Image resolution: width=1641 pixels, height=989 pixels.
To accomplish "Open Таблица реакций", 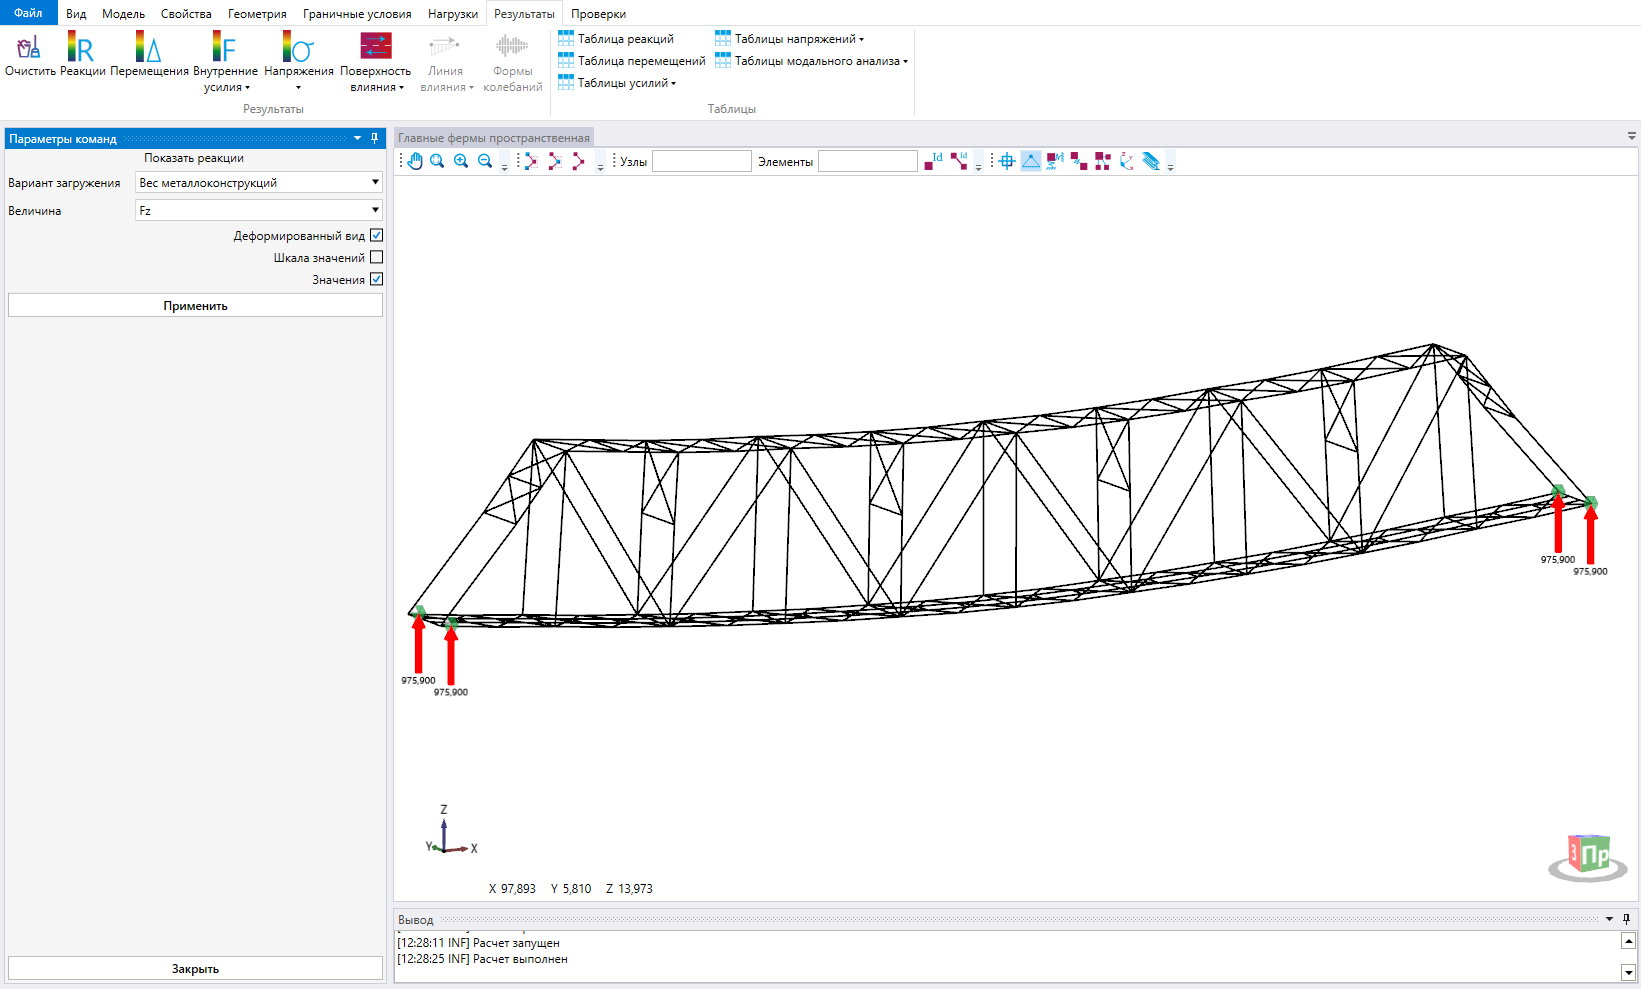I will (x=616, y=39).
